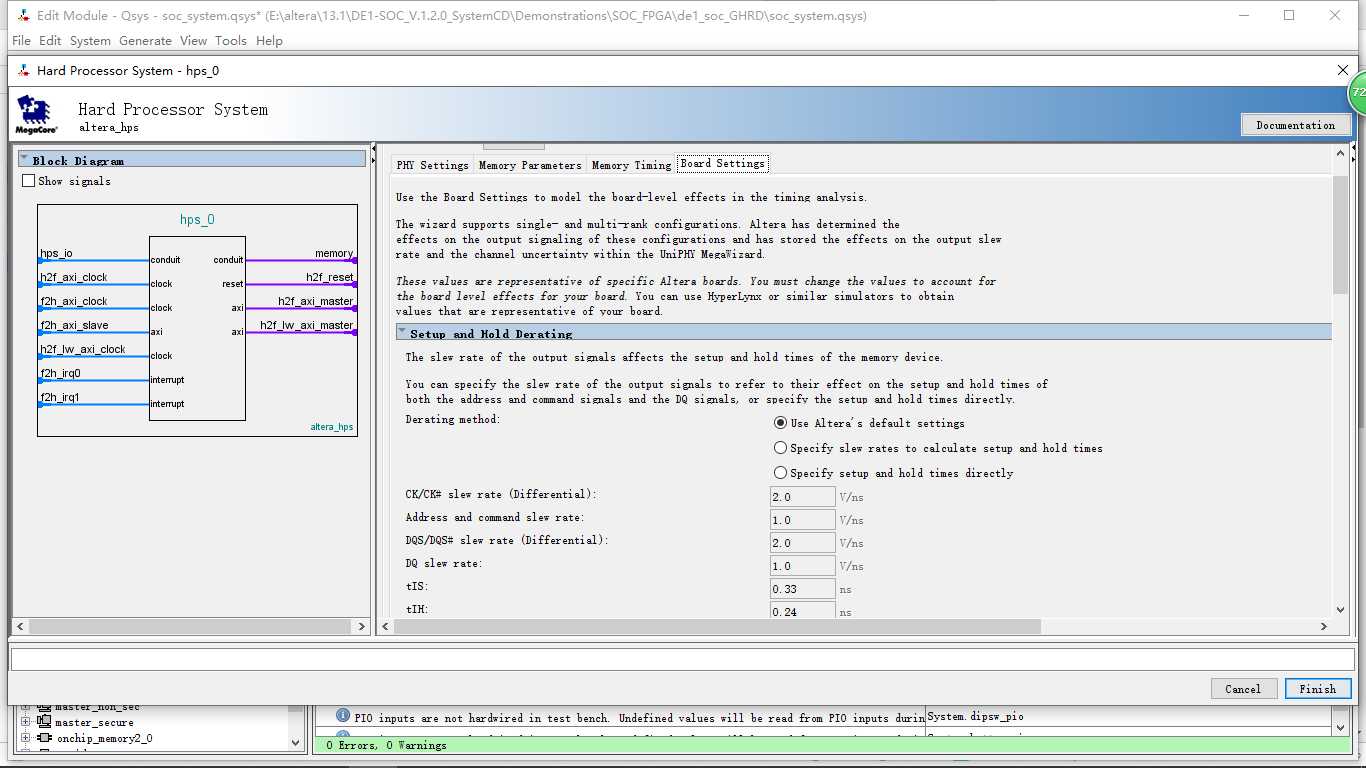Open the PHY Settings tab

coord(432,165)
